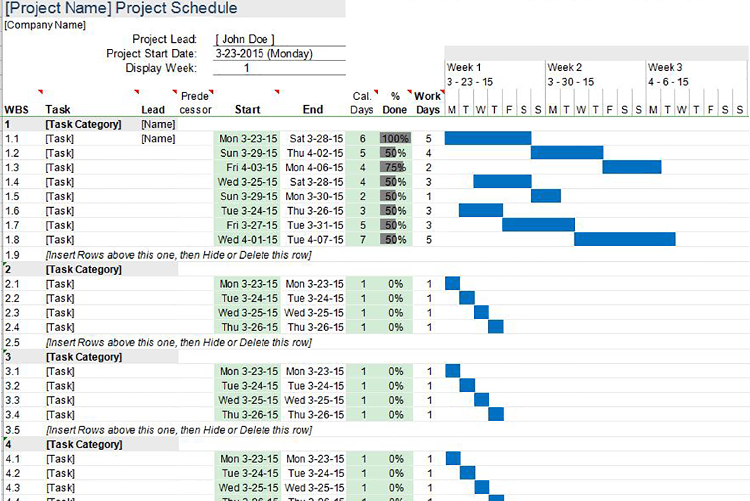Click the Work Days column header
This screenshot has height=501, width=750.
tap(428, 103)
